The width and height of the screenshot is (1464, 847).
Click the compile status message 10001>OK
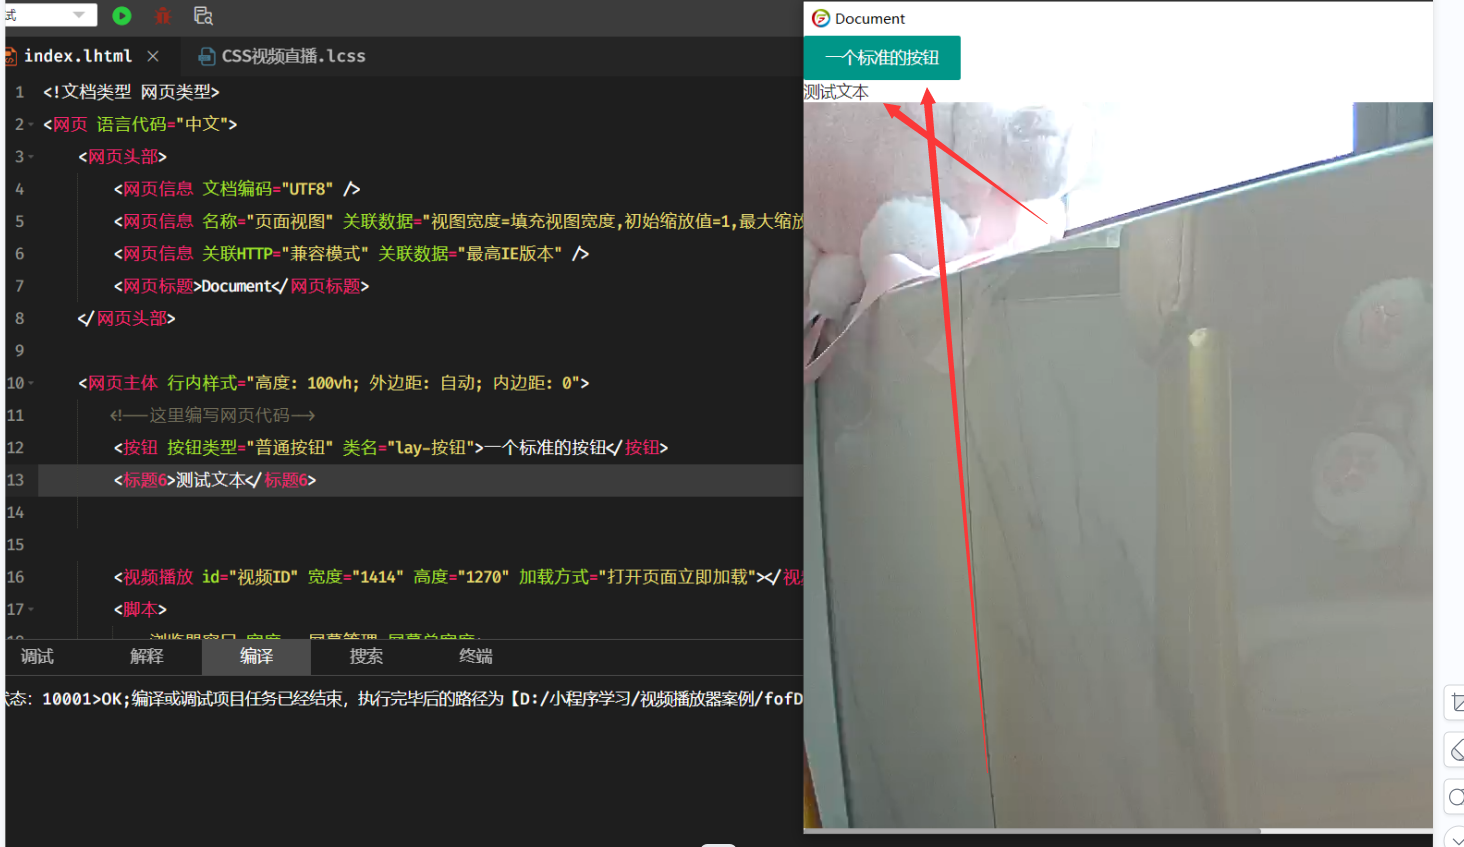tap(404, 698)
